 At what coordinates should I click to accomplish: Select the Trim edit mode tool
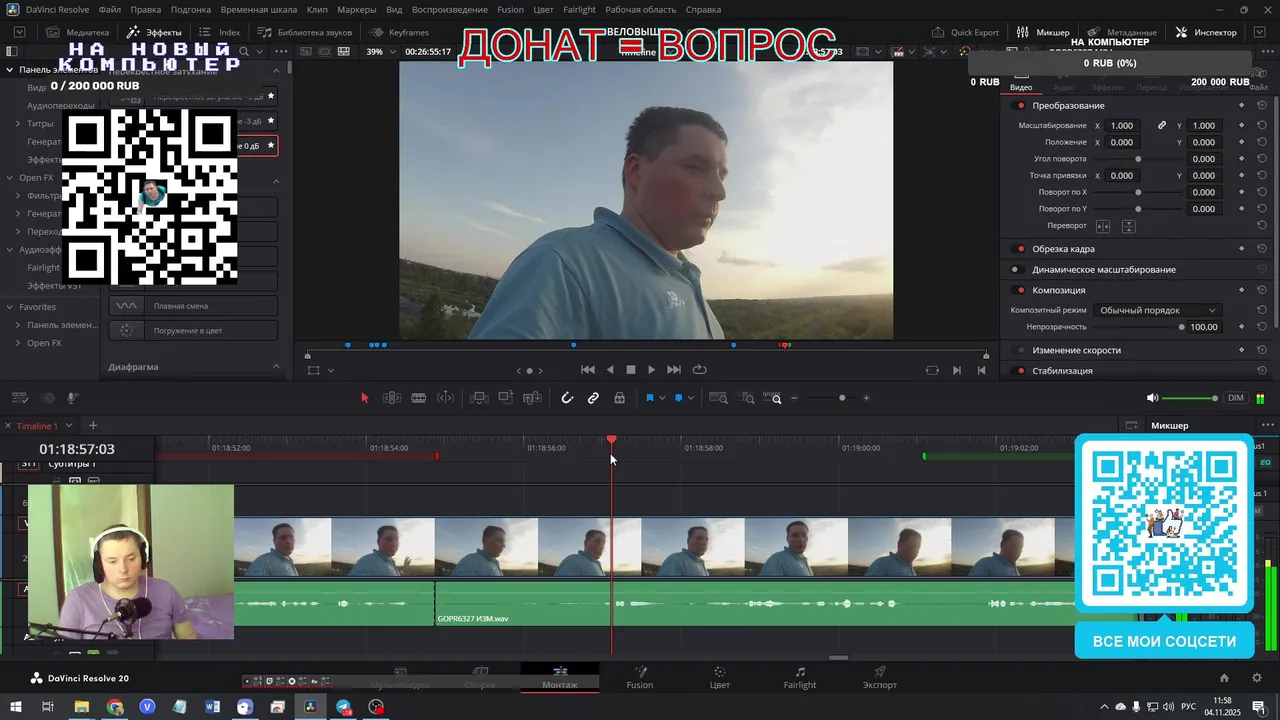tap(392, 398)
